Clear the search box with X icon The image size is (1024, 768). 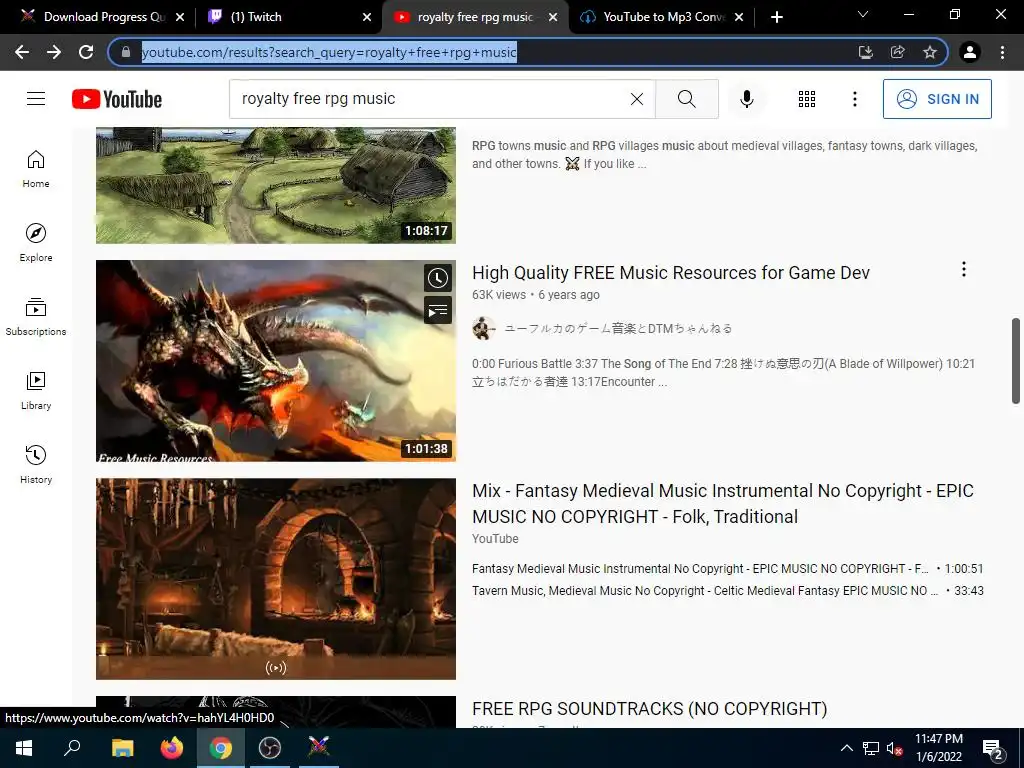click(x=637, y=99)
